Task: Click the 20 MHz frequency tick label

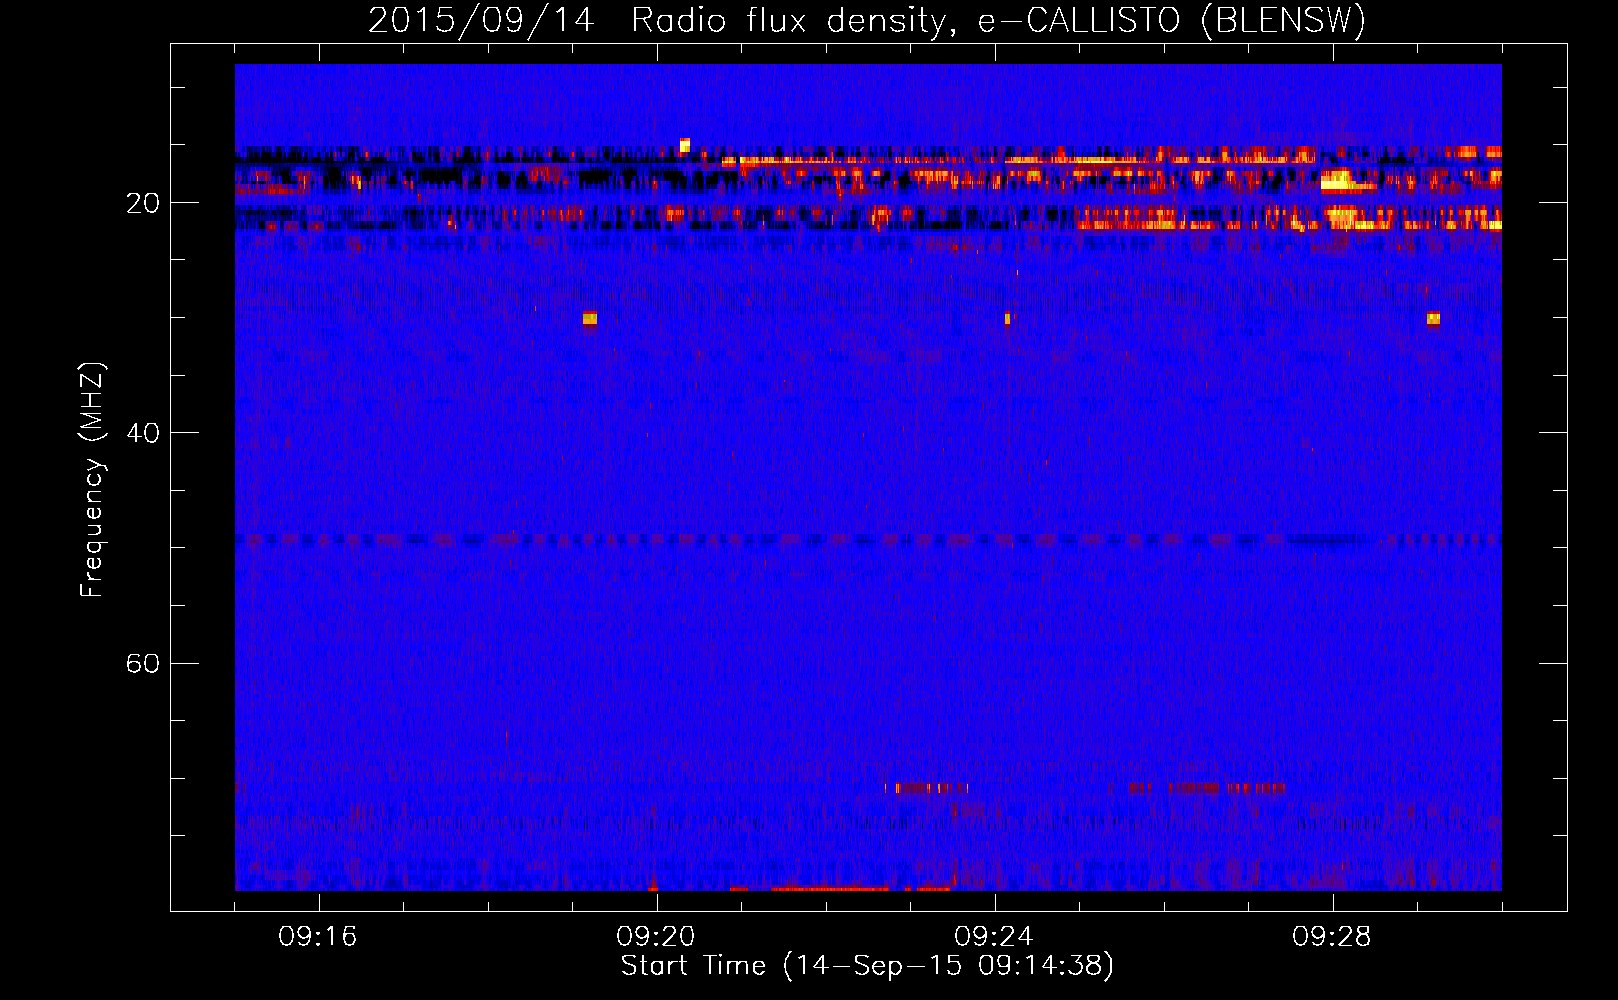Action: 142,203
